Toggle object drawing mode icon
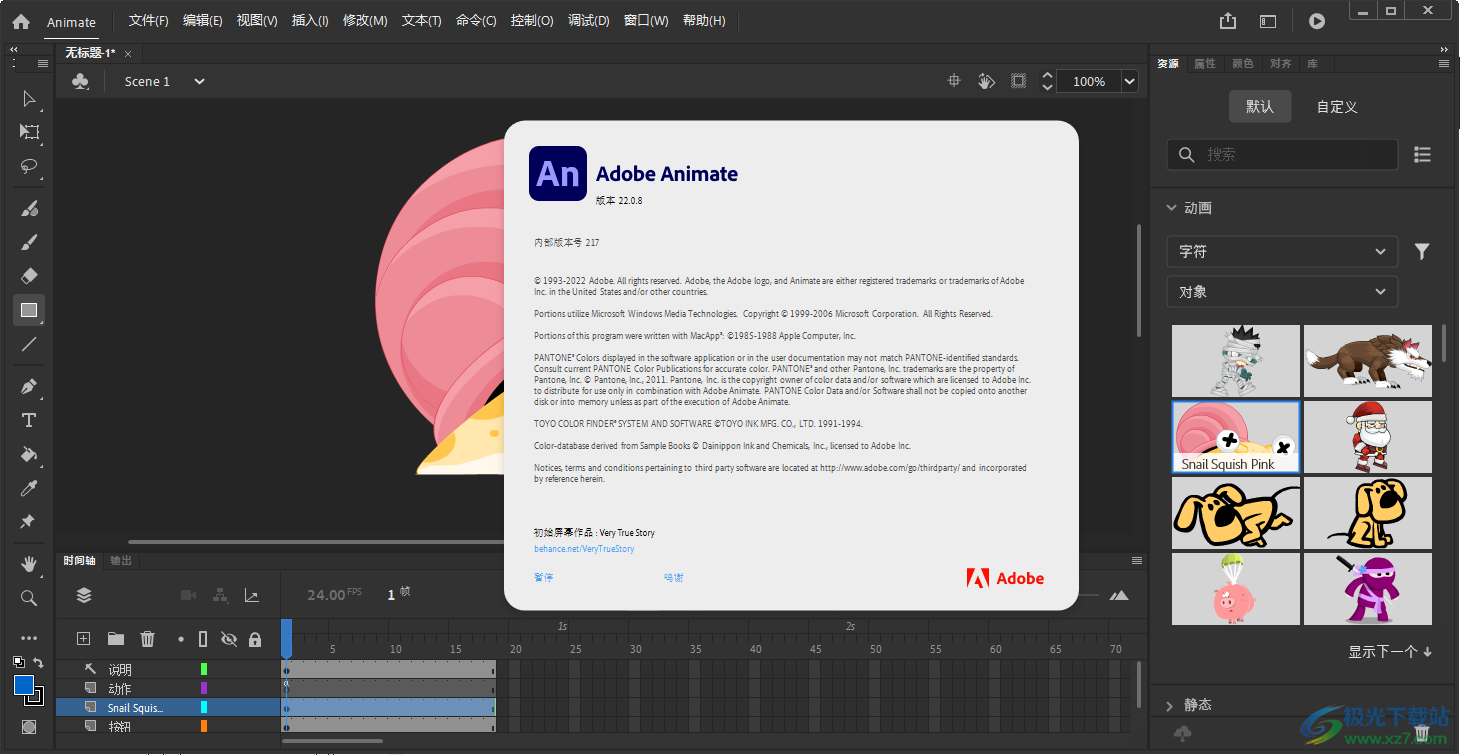The height and width of the screenshot is (755, 1460). (x=29, y=728)
